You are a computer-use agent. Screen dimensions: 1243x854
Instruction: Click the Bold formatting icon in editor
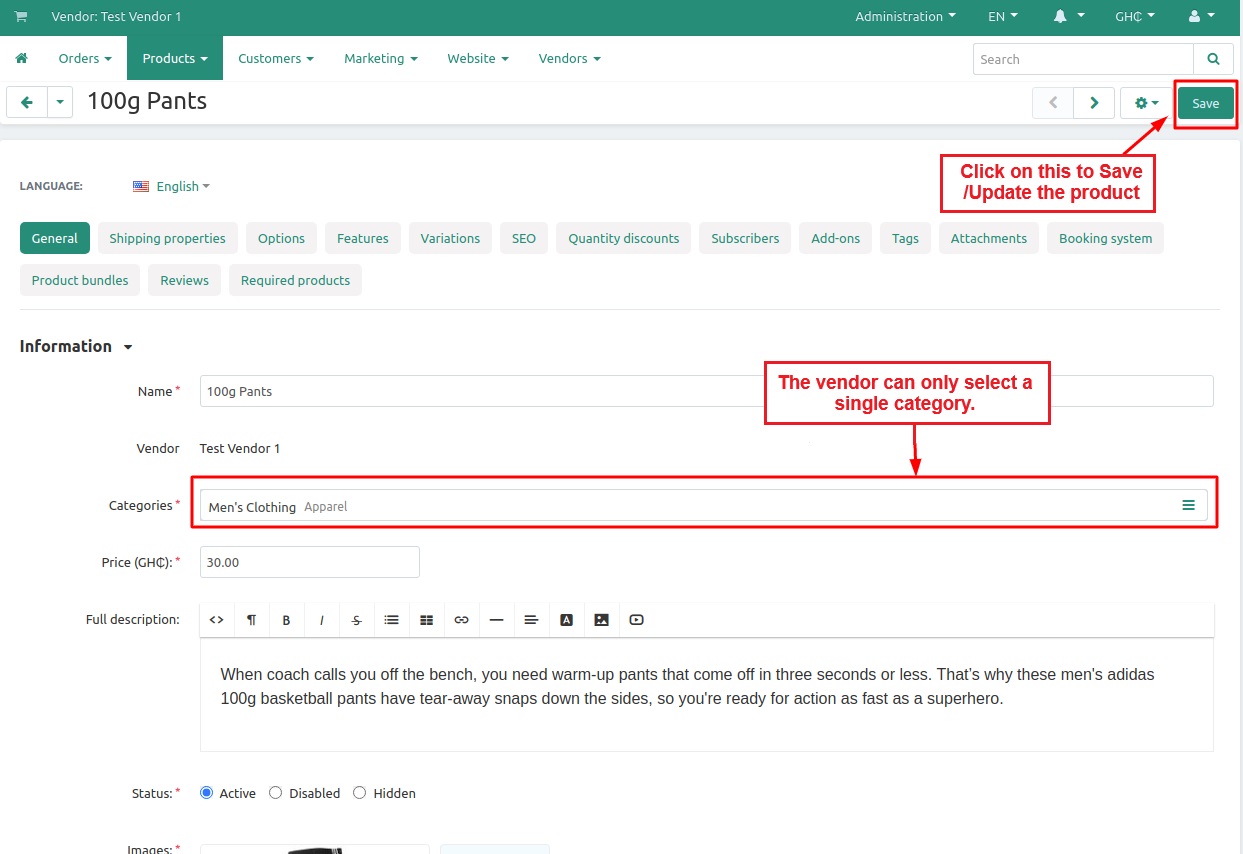point(286,620)
